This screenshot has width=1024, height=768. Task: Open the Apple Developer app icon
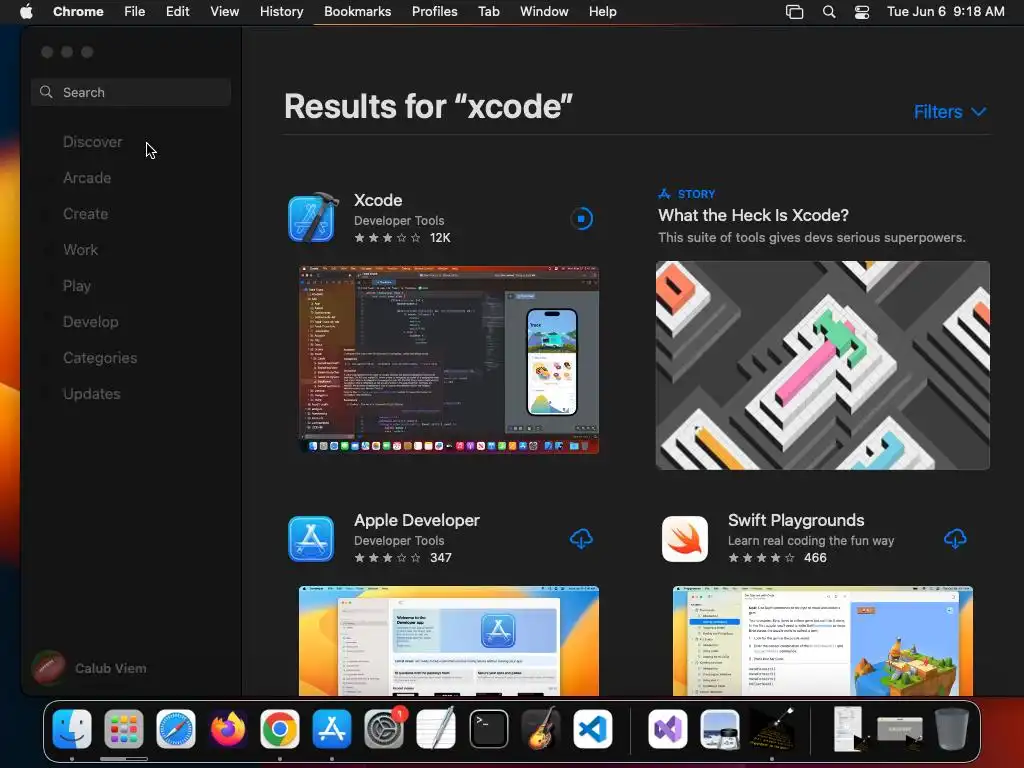point(311,539)
